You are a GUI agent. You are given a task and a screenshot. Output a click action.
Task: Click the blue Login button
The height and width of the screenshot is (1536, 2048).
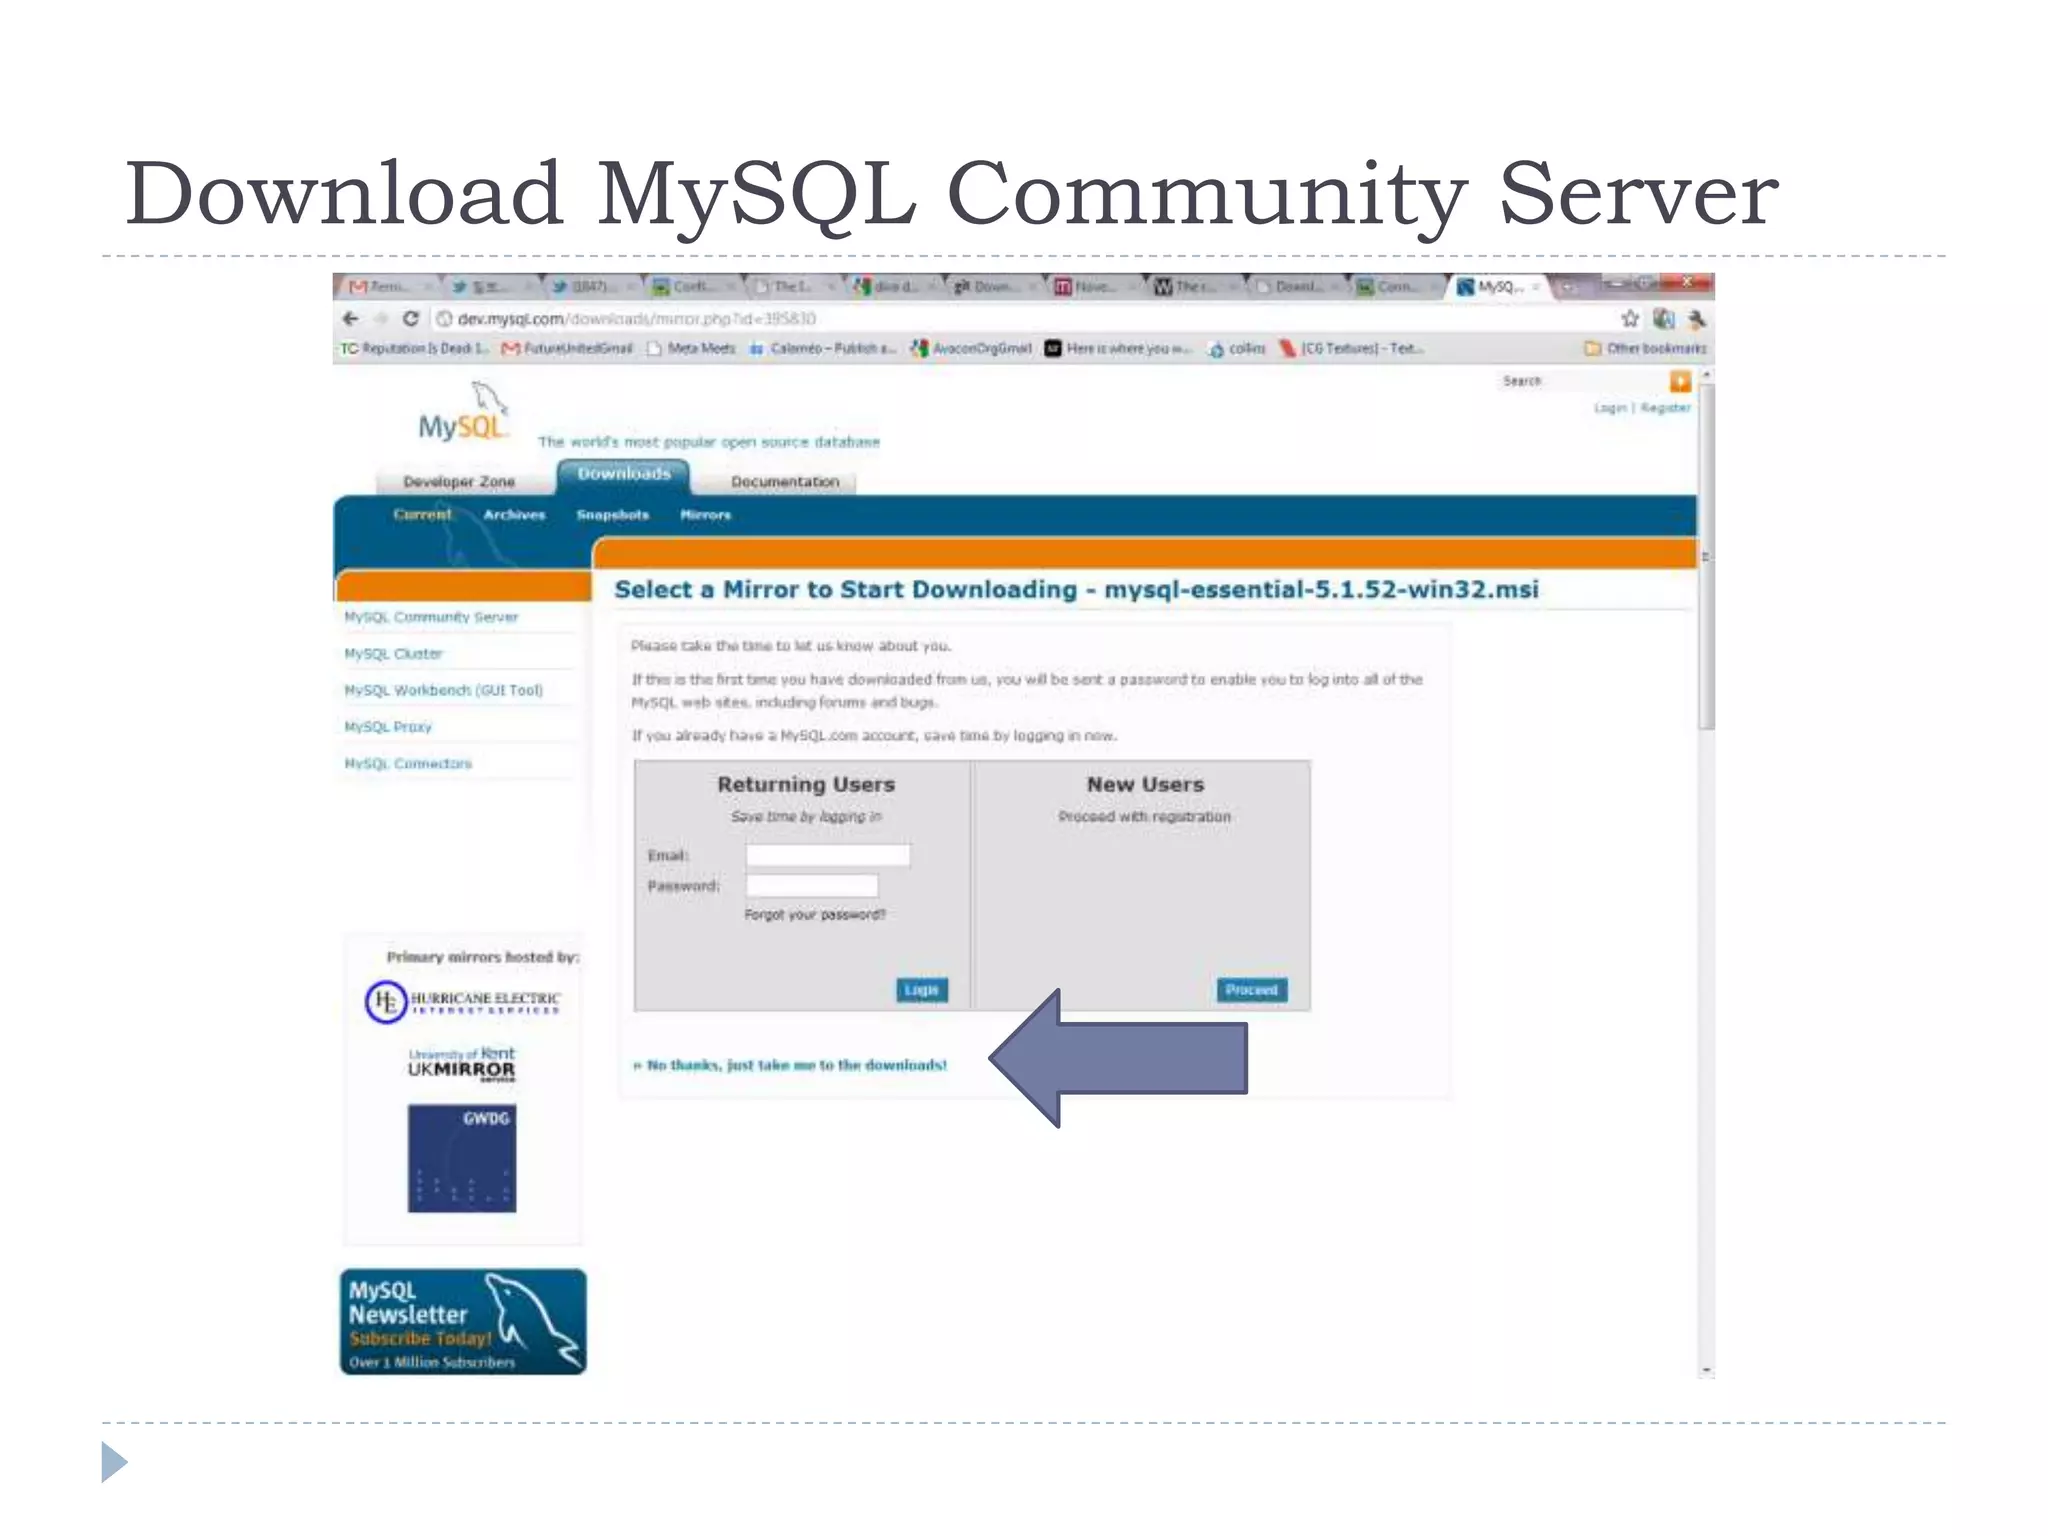pyautogui.click(x=921, y=990)
